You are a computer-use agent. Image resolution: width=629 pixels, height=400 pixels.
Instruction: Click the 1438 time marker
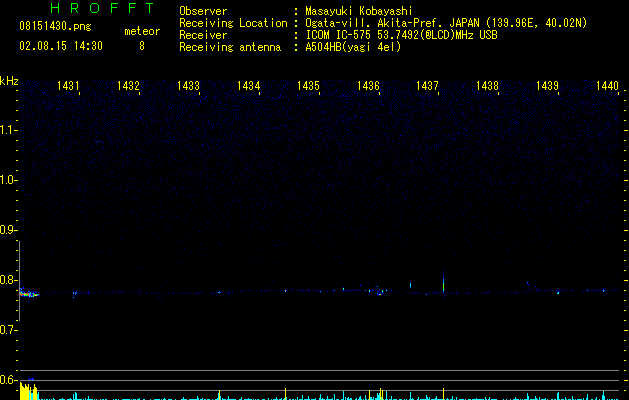click(x=487, y=85)
